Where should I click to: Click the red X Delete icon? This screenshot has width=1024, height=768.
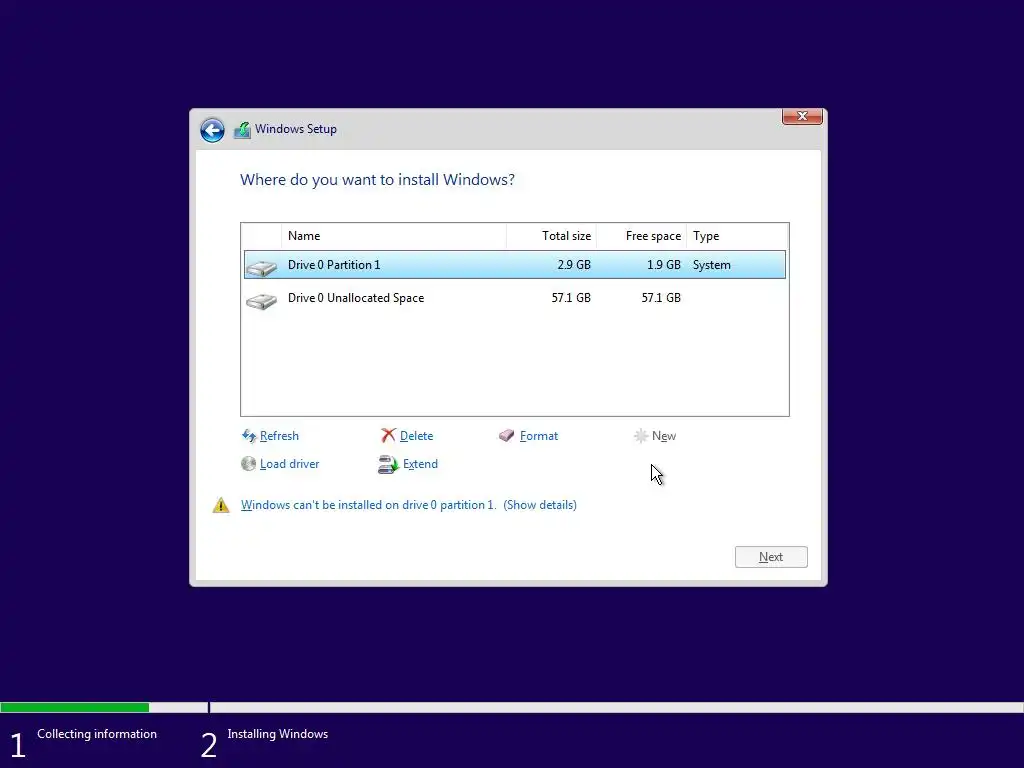(x=389, y=436)
